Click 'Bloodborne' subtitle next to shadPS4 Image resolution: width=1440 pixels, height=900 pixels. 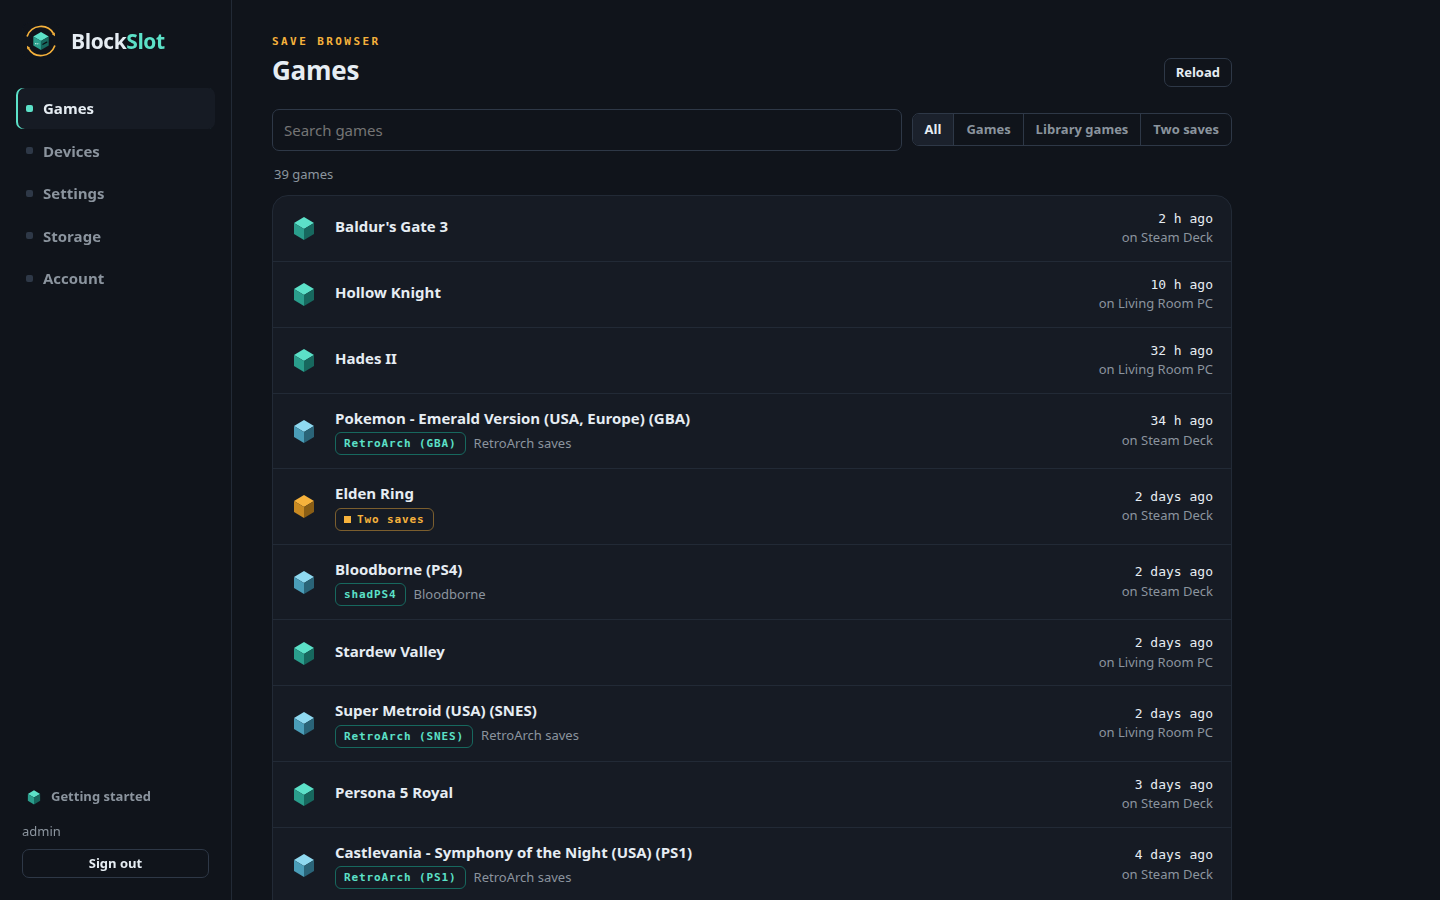click(449, 595)
